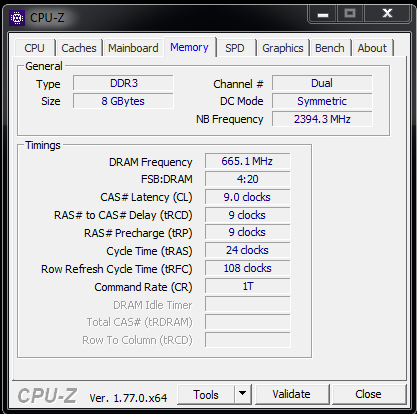Click the DDR3 memory type field

(123, 83)
